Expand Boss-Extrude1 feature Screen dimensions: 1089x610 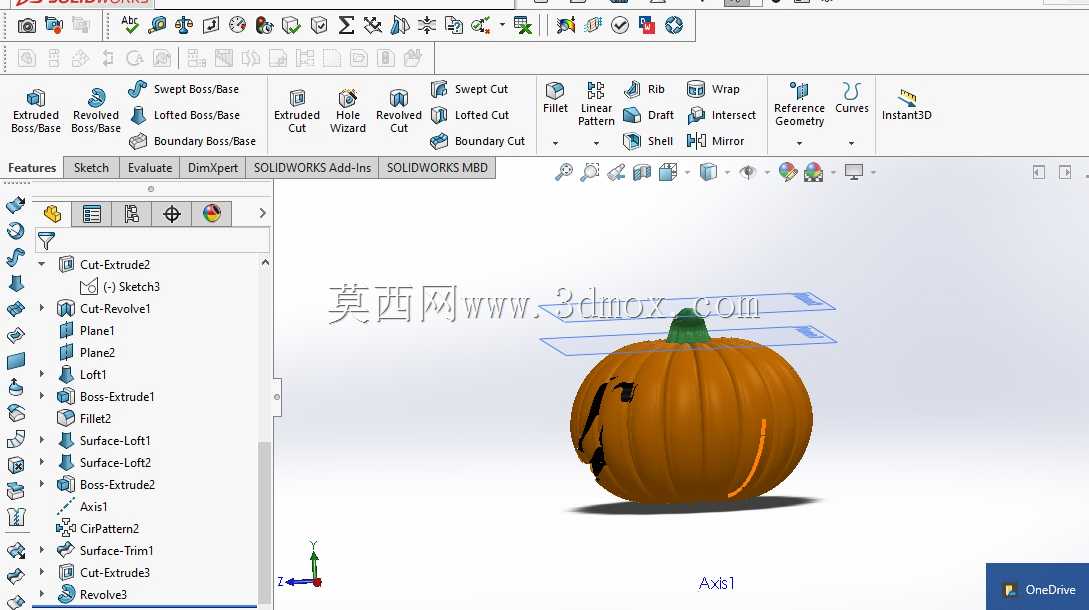pos(42,396)
